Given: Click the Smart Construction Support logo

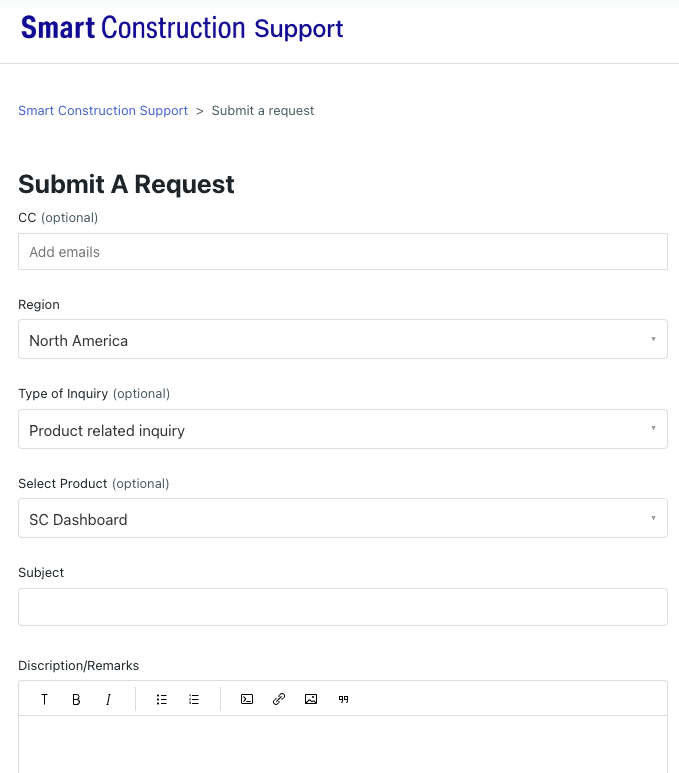Looking at the screenshot, I should 182,28.
